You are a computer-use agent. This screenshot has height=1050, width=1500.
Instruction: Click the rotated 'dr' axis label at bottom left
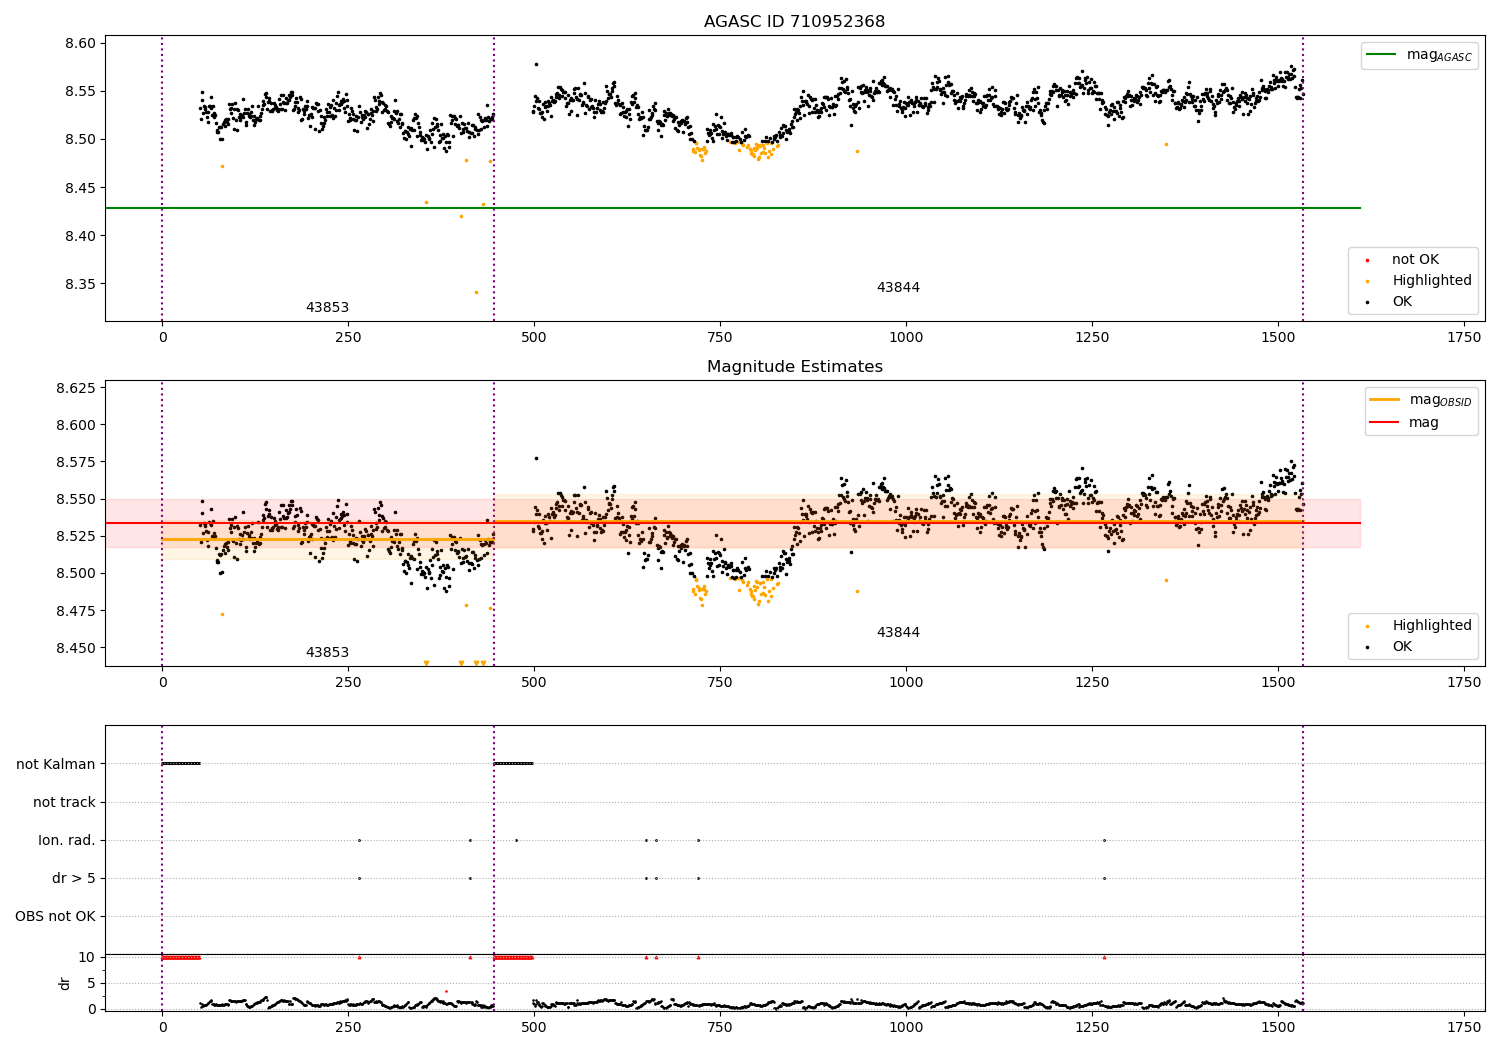tap(65, 983)
